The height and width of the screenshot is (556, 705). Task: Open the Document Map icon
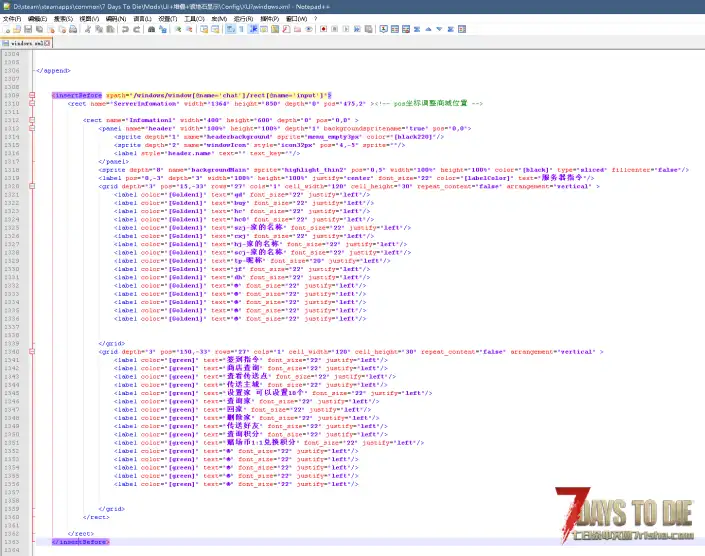point(275,29)
